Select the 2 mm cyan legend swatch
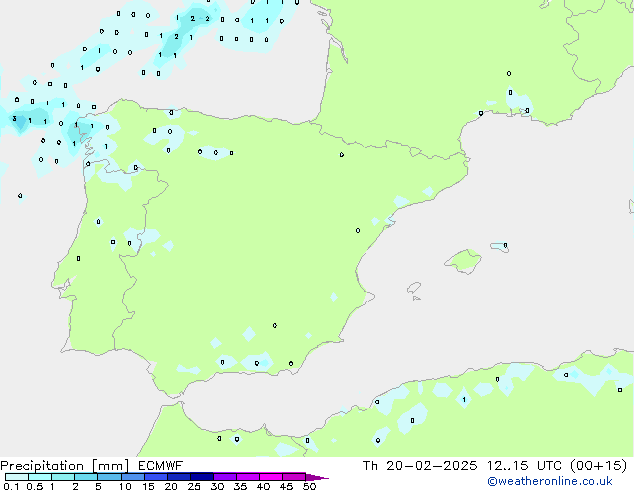This screenshot has width=634, height=490. tap(85, 477)
